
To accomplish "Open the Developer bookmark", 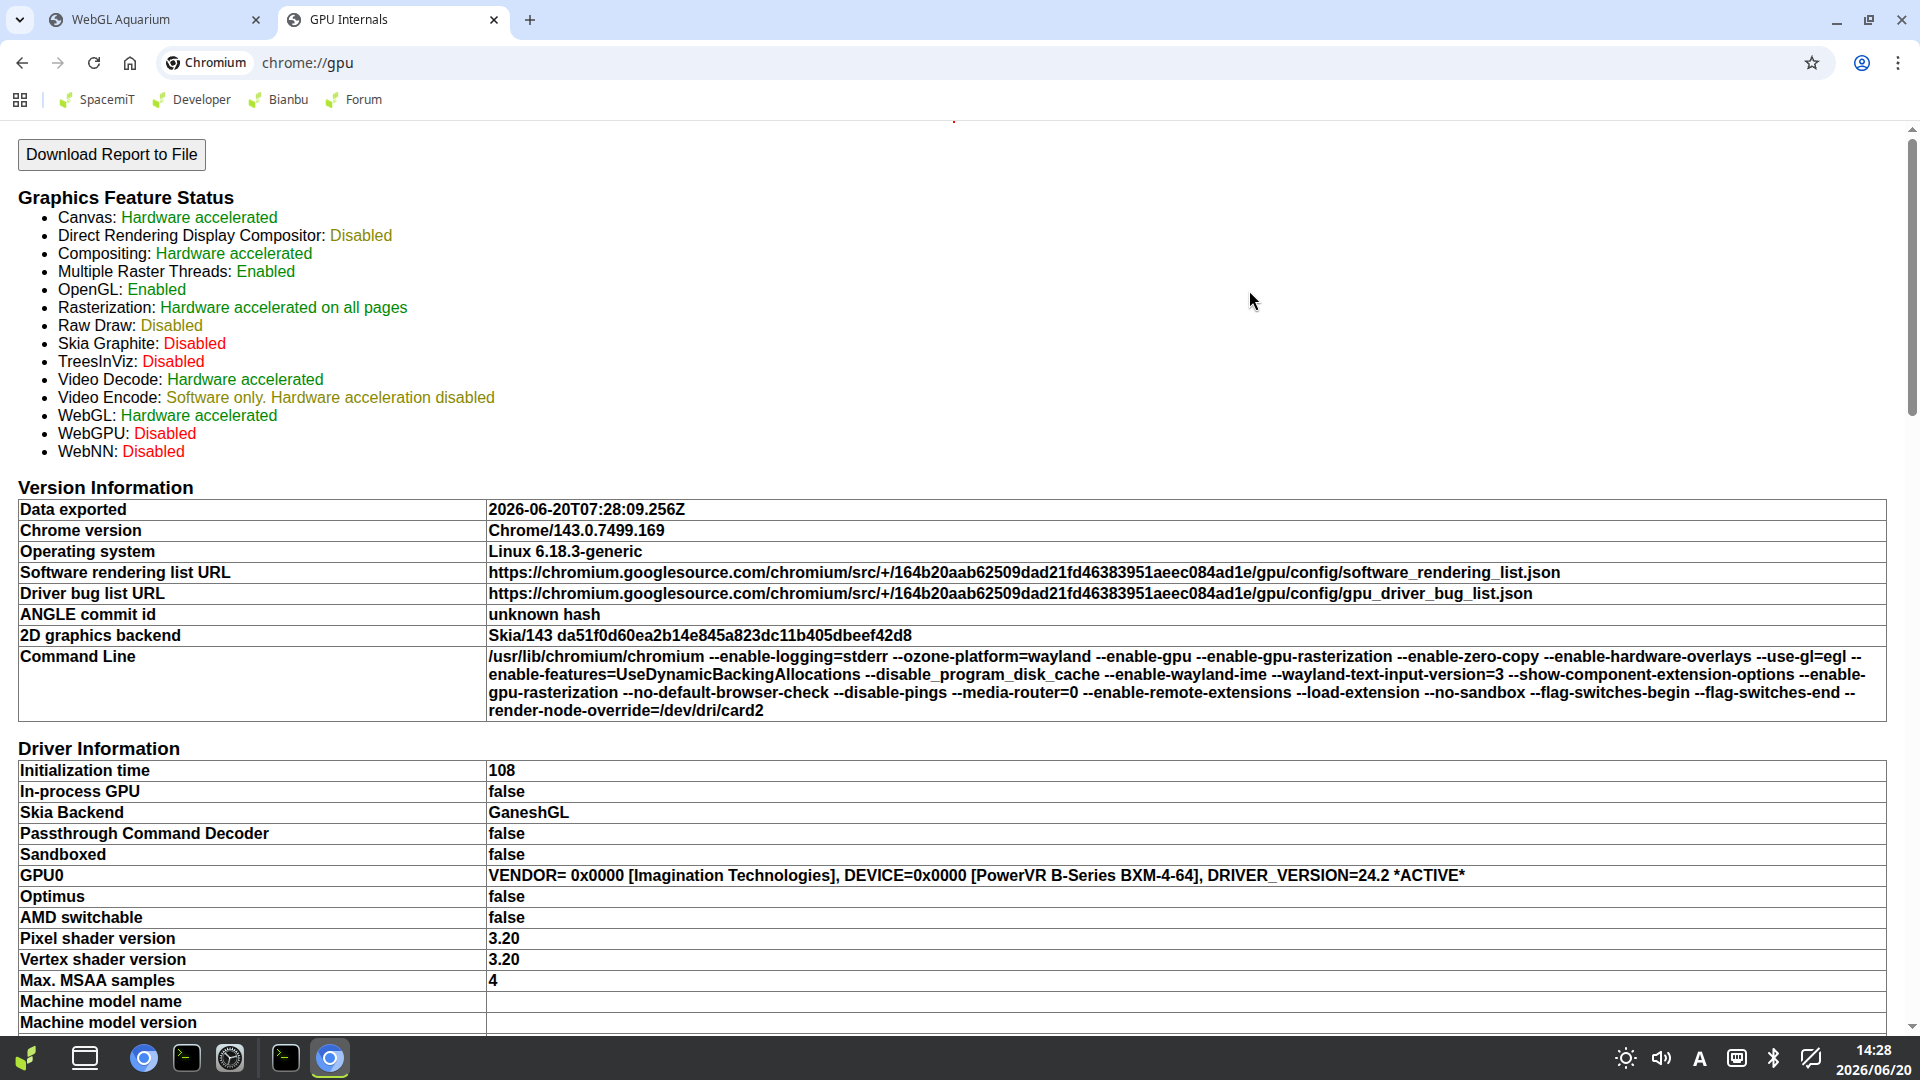I will tap(191, 100).
